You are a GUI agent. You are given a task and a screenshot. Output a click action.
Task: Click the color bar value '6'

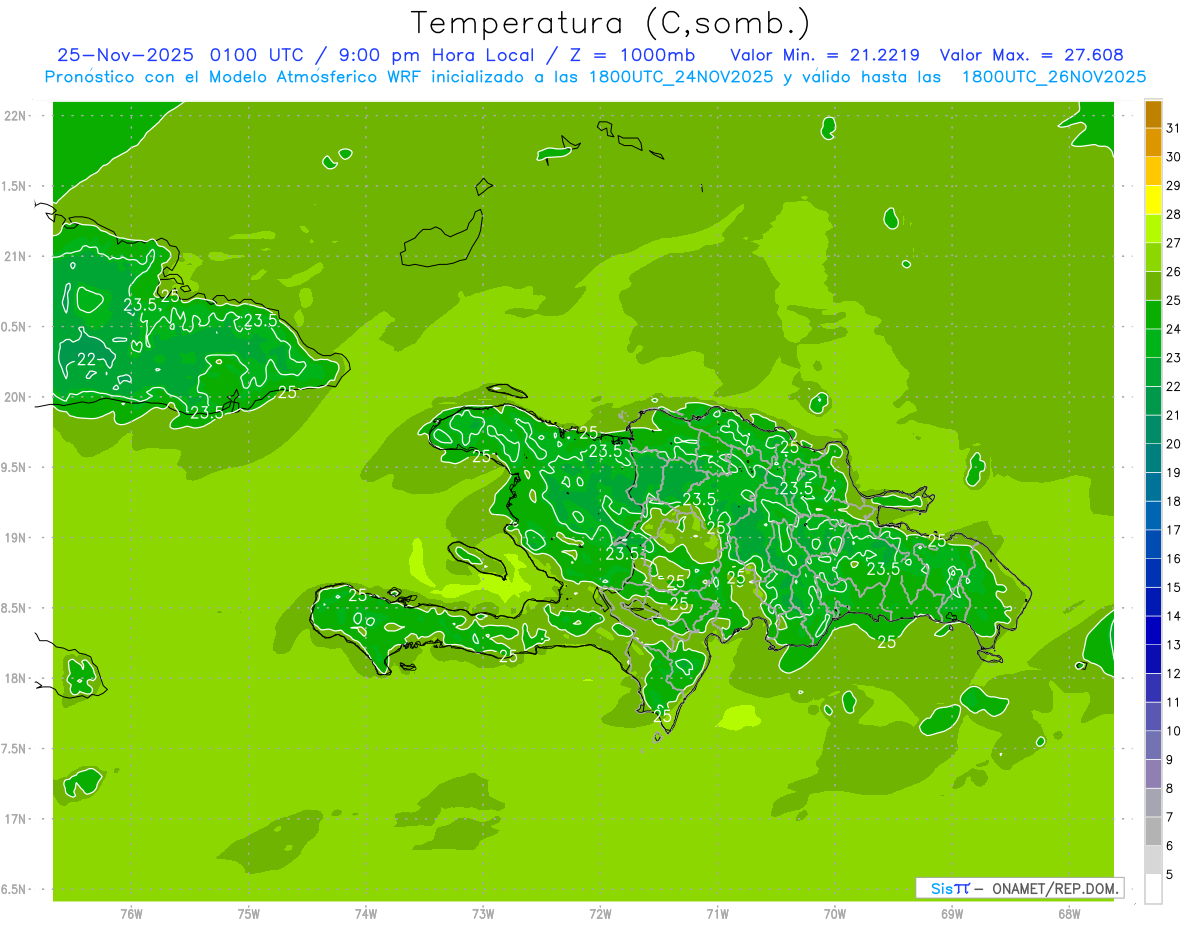point(1170,846)
